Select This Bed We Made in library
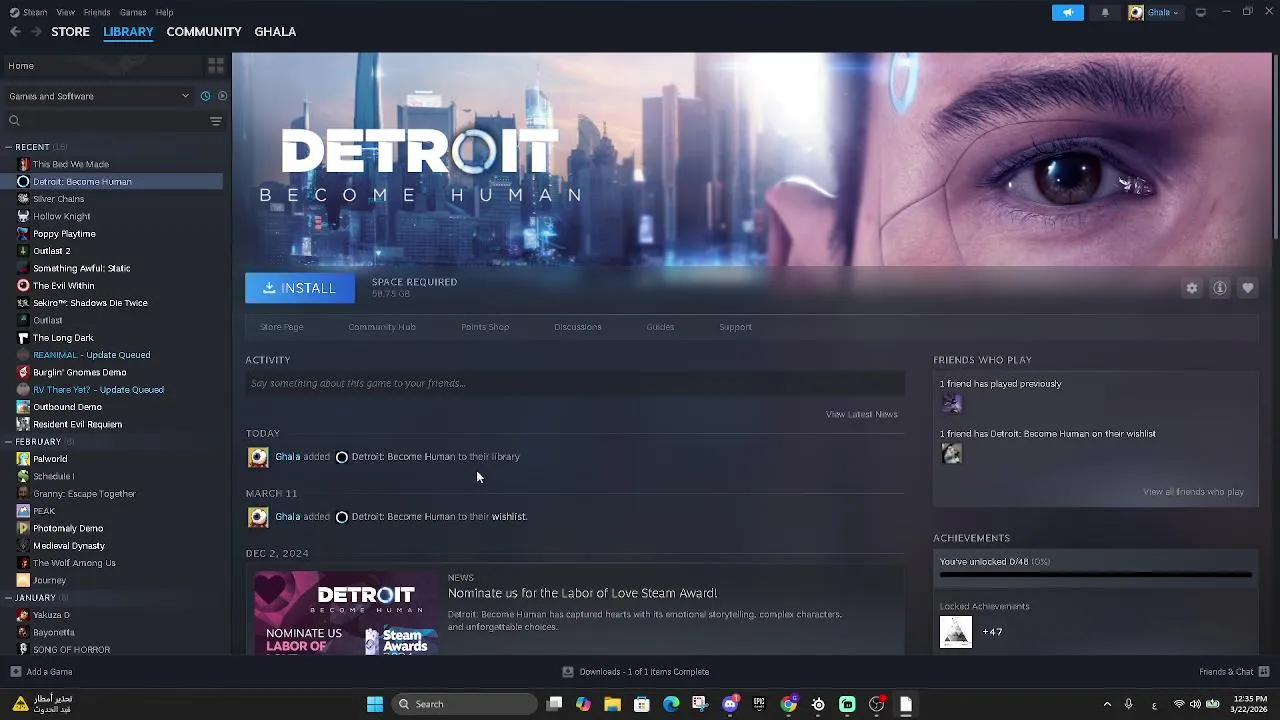1280x720 pixels. (70, 164)
